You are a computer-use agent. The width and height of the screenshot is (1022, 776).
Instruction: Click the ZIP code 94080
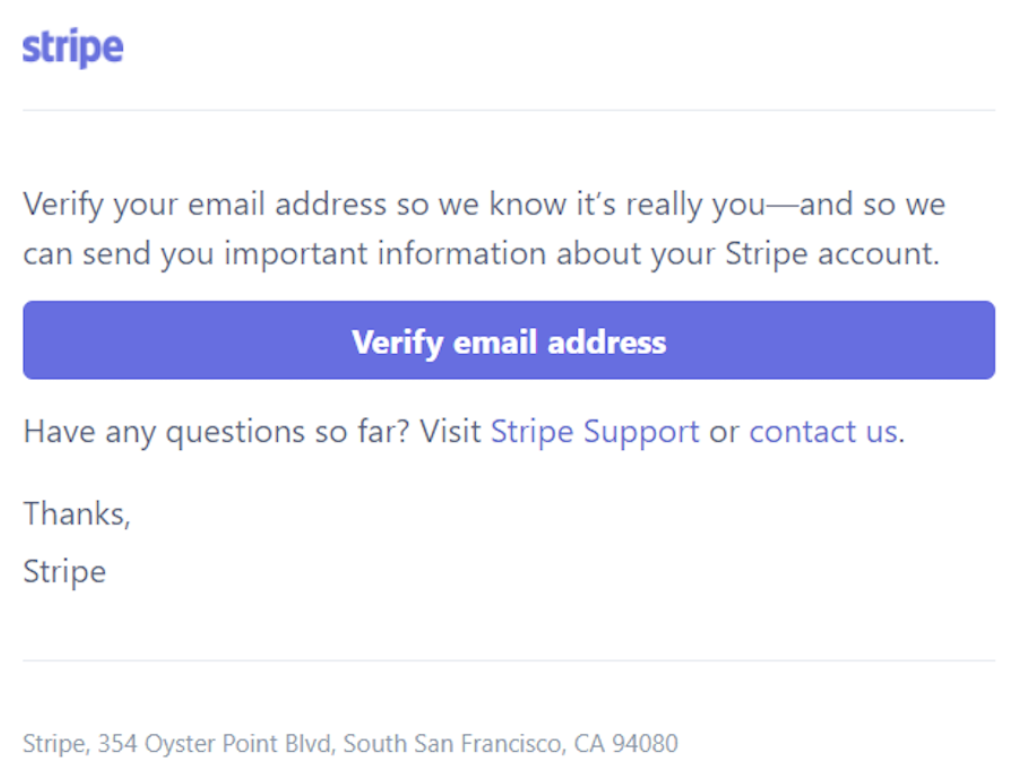(645, 743)
